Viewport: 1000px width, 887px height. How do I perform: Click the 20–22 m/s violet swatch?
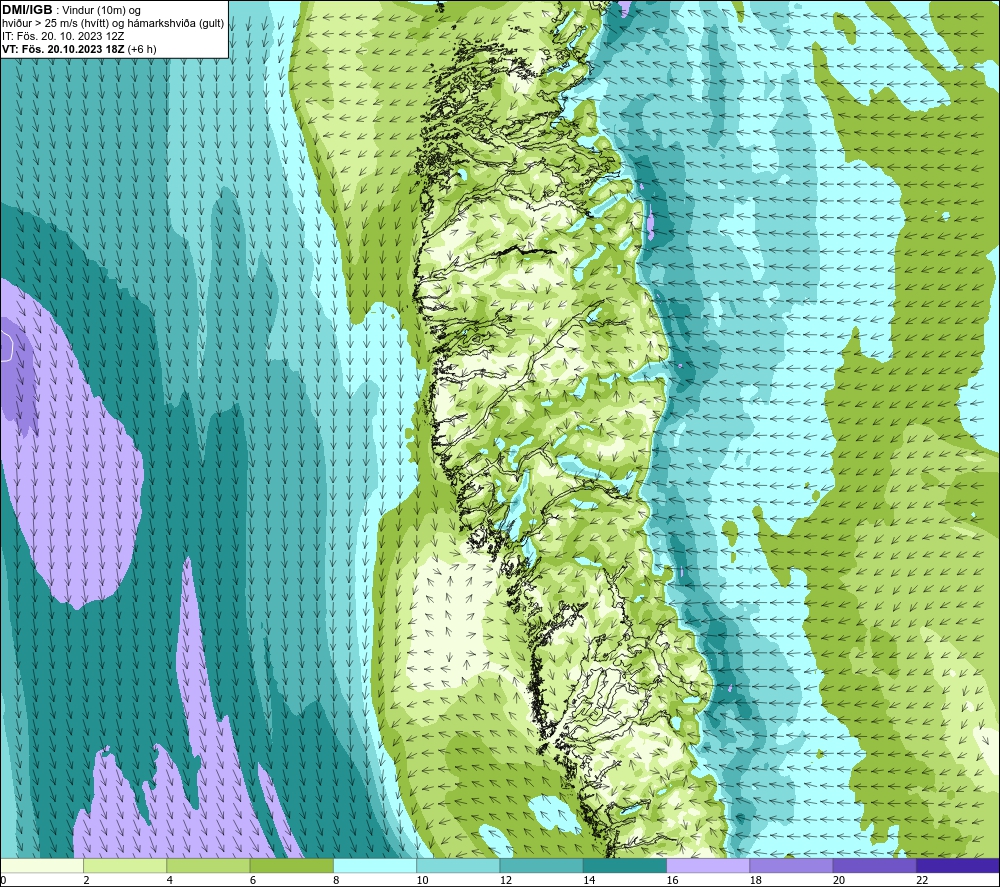(x=874, y=865)
